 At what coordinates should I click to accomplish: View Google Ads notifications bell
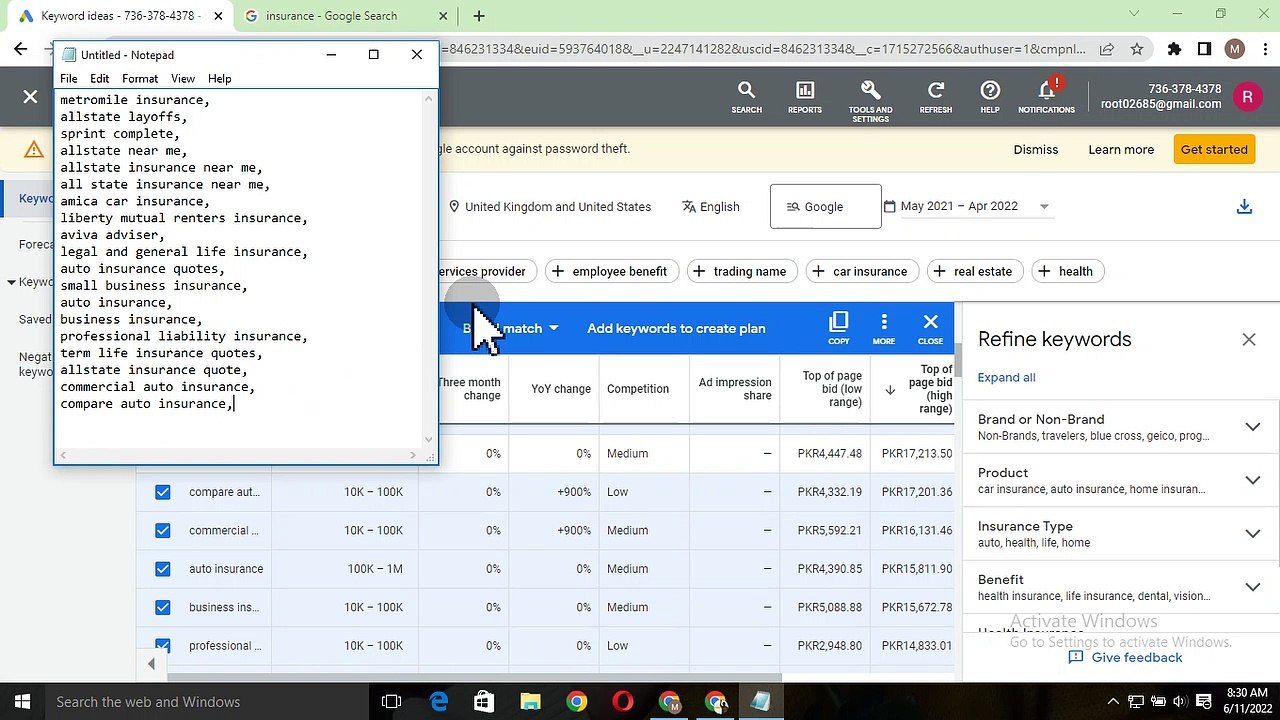1047,97
